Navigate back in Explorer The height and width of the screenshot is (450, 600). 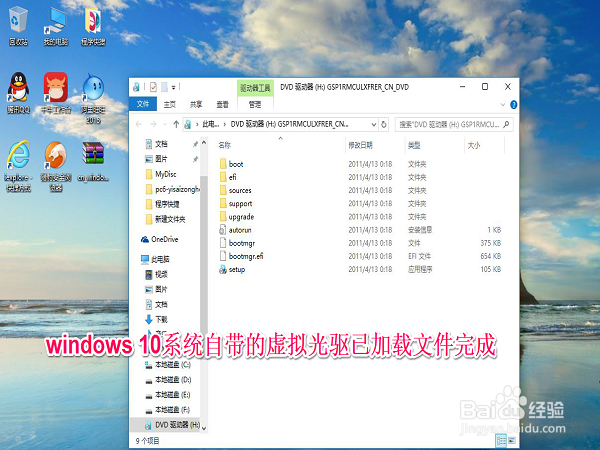click(x=139, y=124)
